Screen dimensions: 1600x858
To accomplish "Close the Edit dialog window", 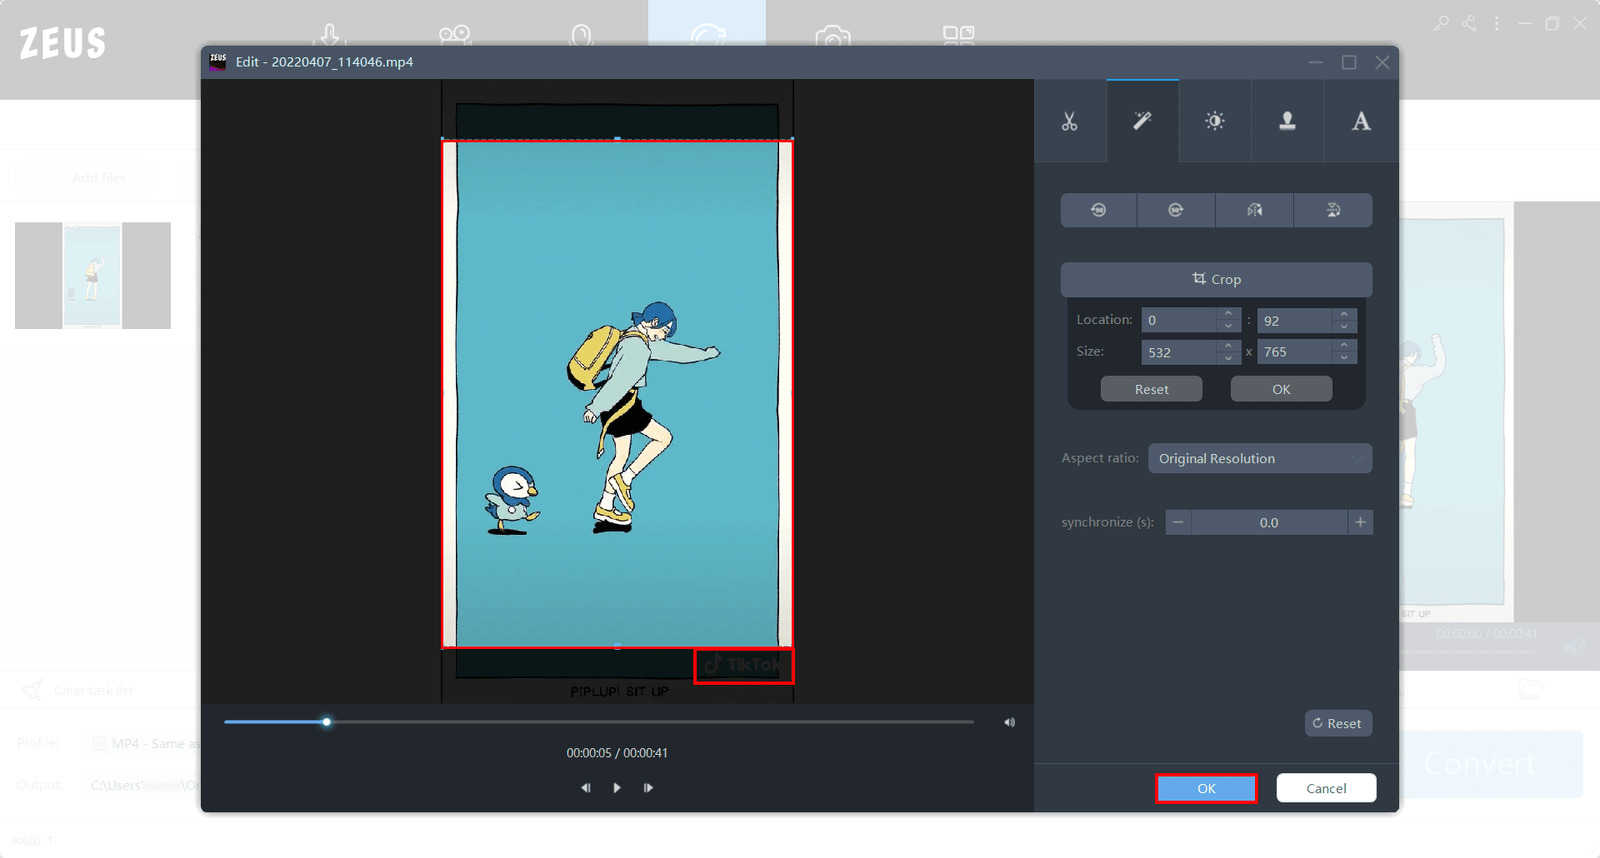I will coord(1382,62).
